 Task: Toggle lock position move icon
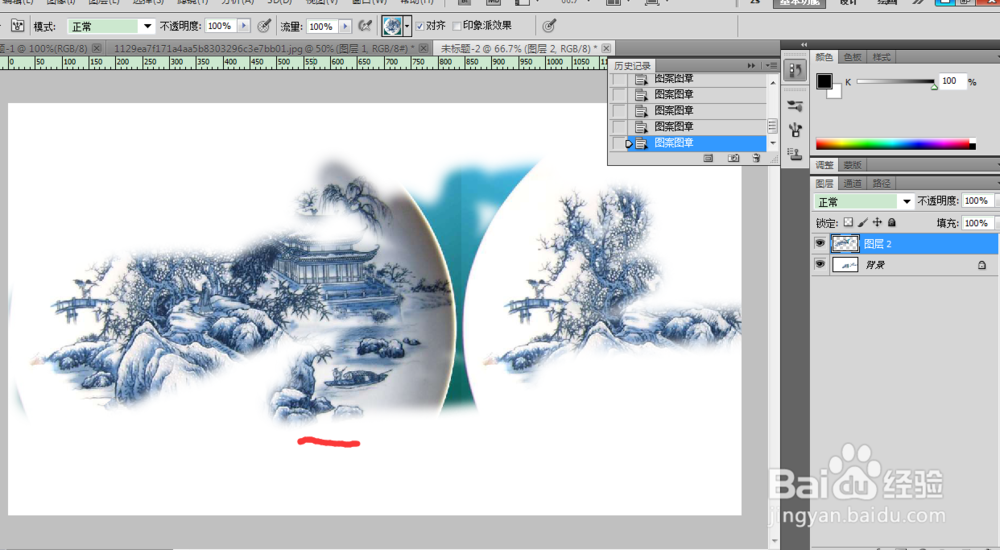coord(877,223)
